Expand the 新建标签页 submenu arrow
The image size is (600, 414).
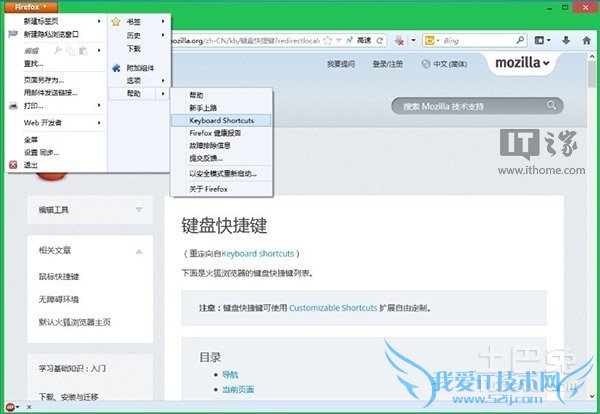tap(99, 21)
